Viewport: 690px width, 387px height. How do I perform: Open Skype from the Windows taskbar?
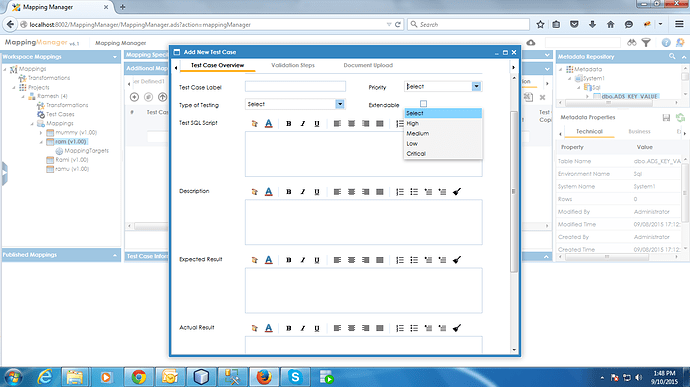(x=295, y=377)
